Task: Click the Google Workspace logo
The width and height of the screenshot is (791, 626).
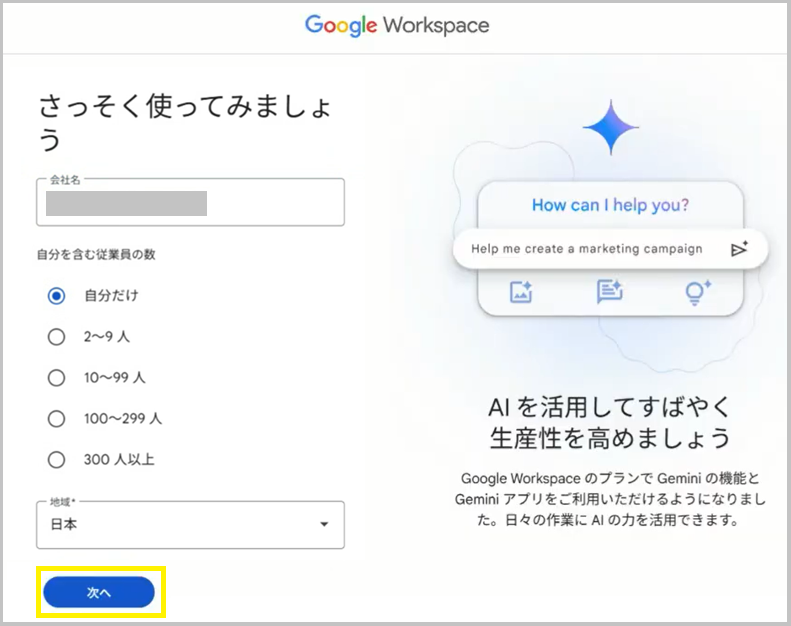Action: coord(397,25)
